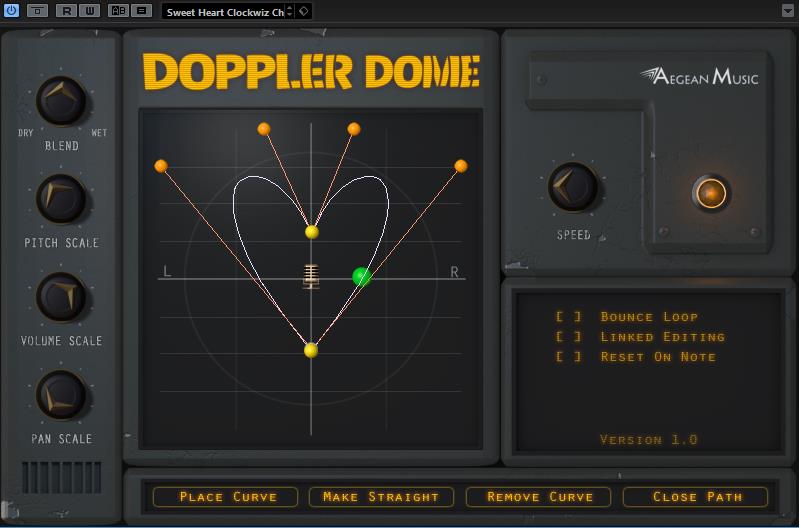Click the bypass effect button beside power
The width and height of the screenshot is (799, 528).
pos(37,11)
